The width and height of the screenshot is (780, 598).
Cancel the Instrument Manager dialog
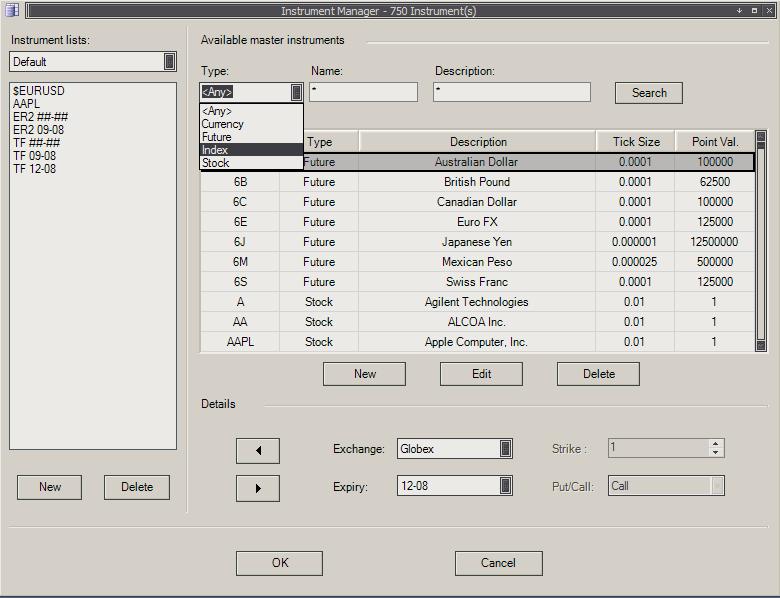[498, 563]
